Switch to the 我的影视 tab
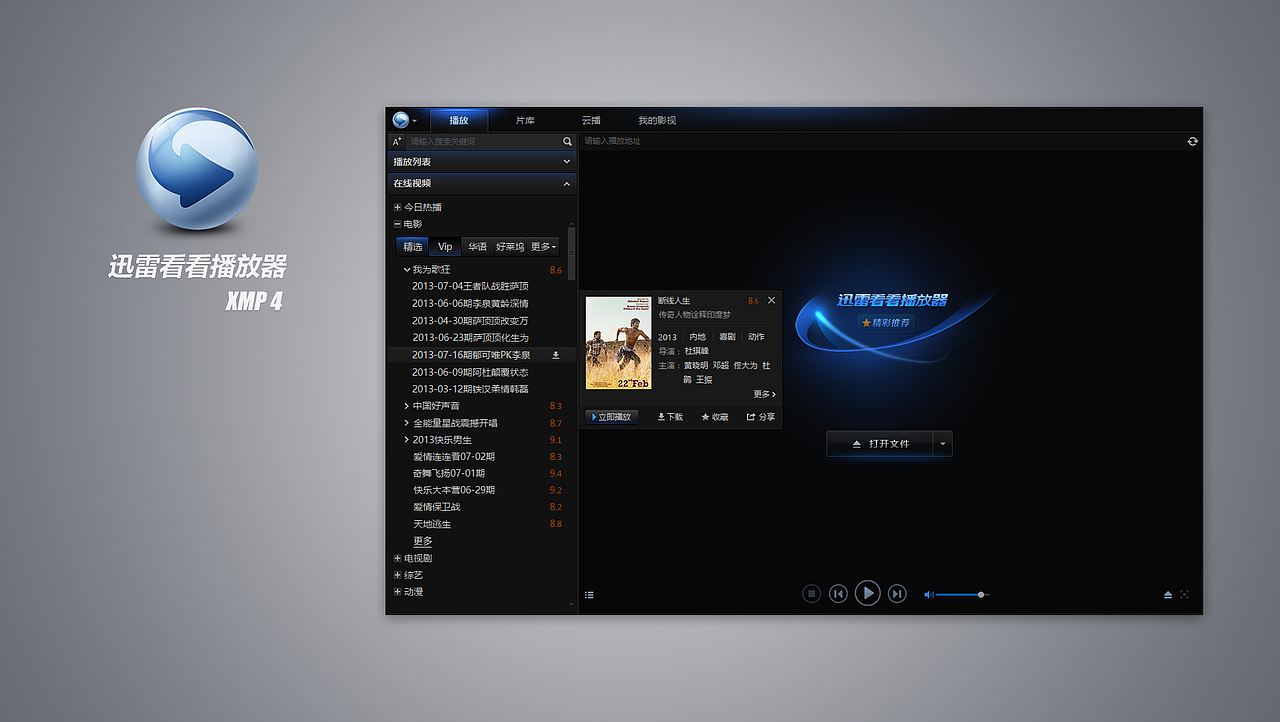1280x722 pixels. coord(657,120)
